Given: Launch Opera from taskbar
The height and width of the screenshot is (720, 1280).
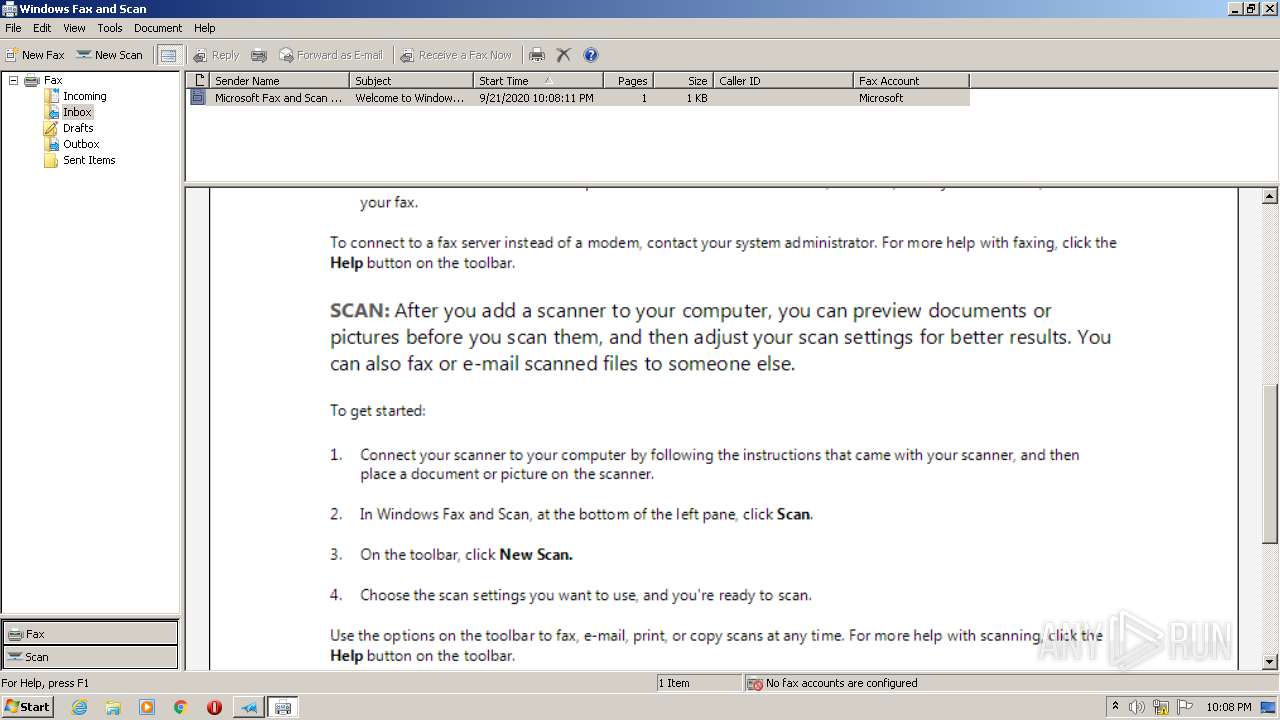Looking at the screenshot, I should pos(214,707).
